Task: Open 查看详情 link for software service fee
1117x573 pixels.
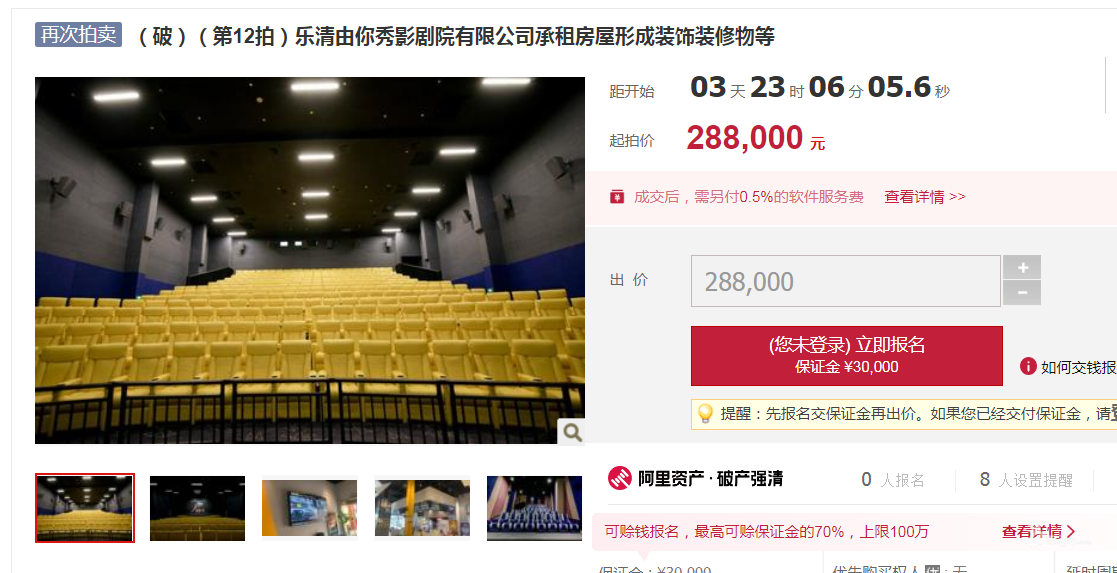Action: pos(925,197)
